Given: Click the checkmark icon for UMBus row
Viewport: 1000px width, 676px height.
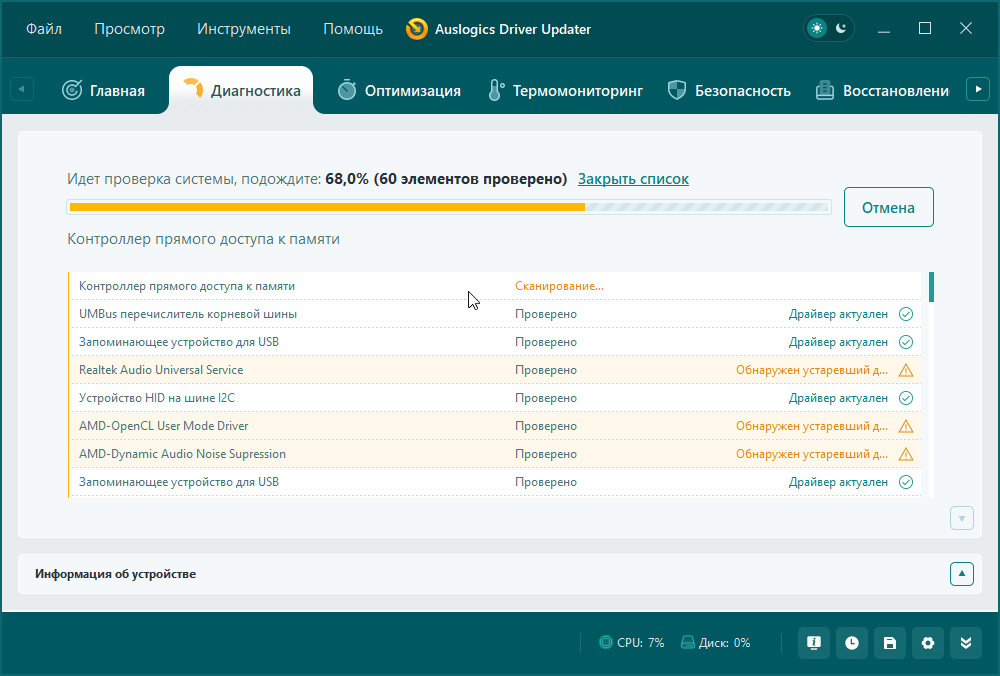Looking at the screenshot, I should (x=906, y=314).
